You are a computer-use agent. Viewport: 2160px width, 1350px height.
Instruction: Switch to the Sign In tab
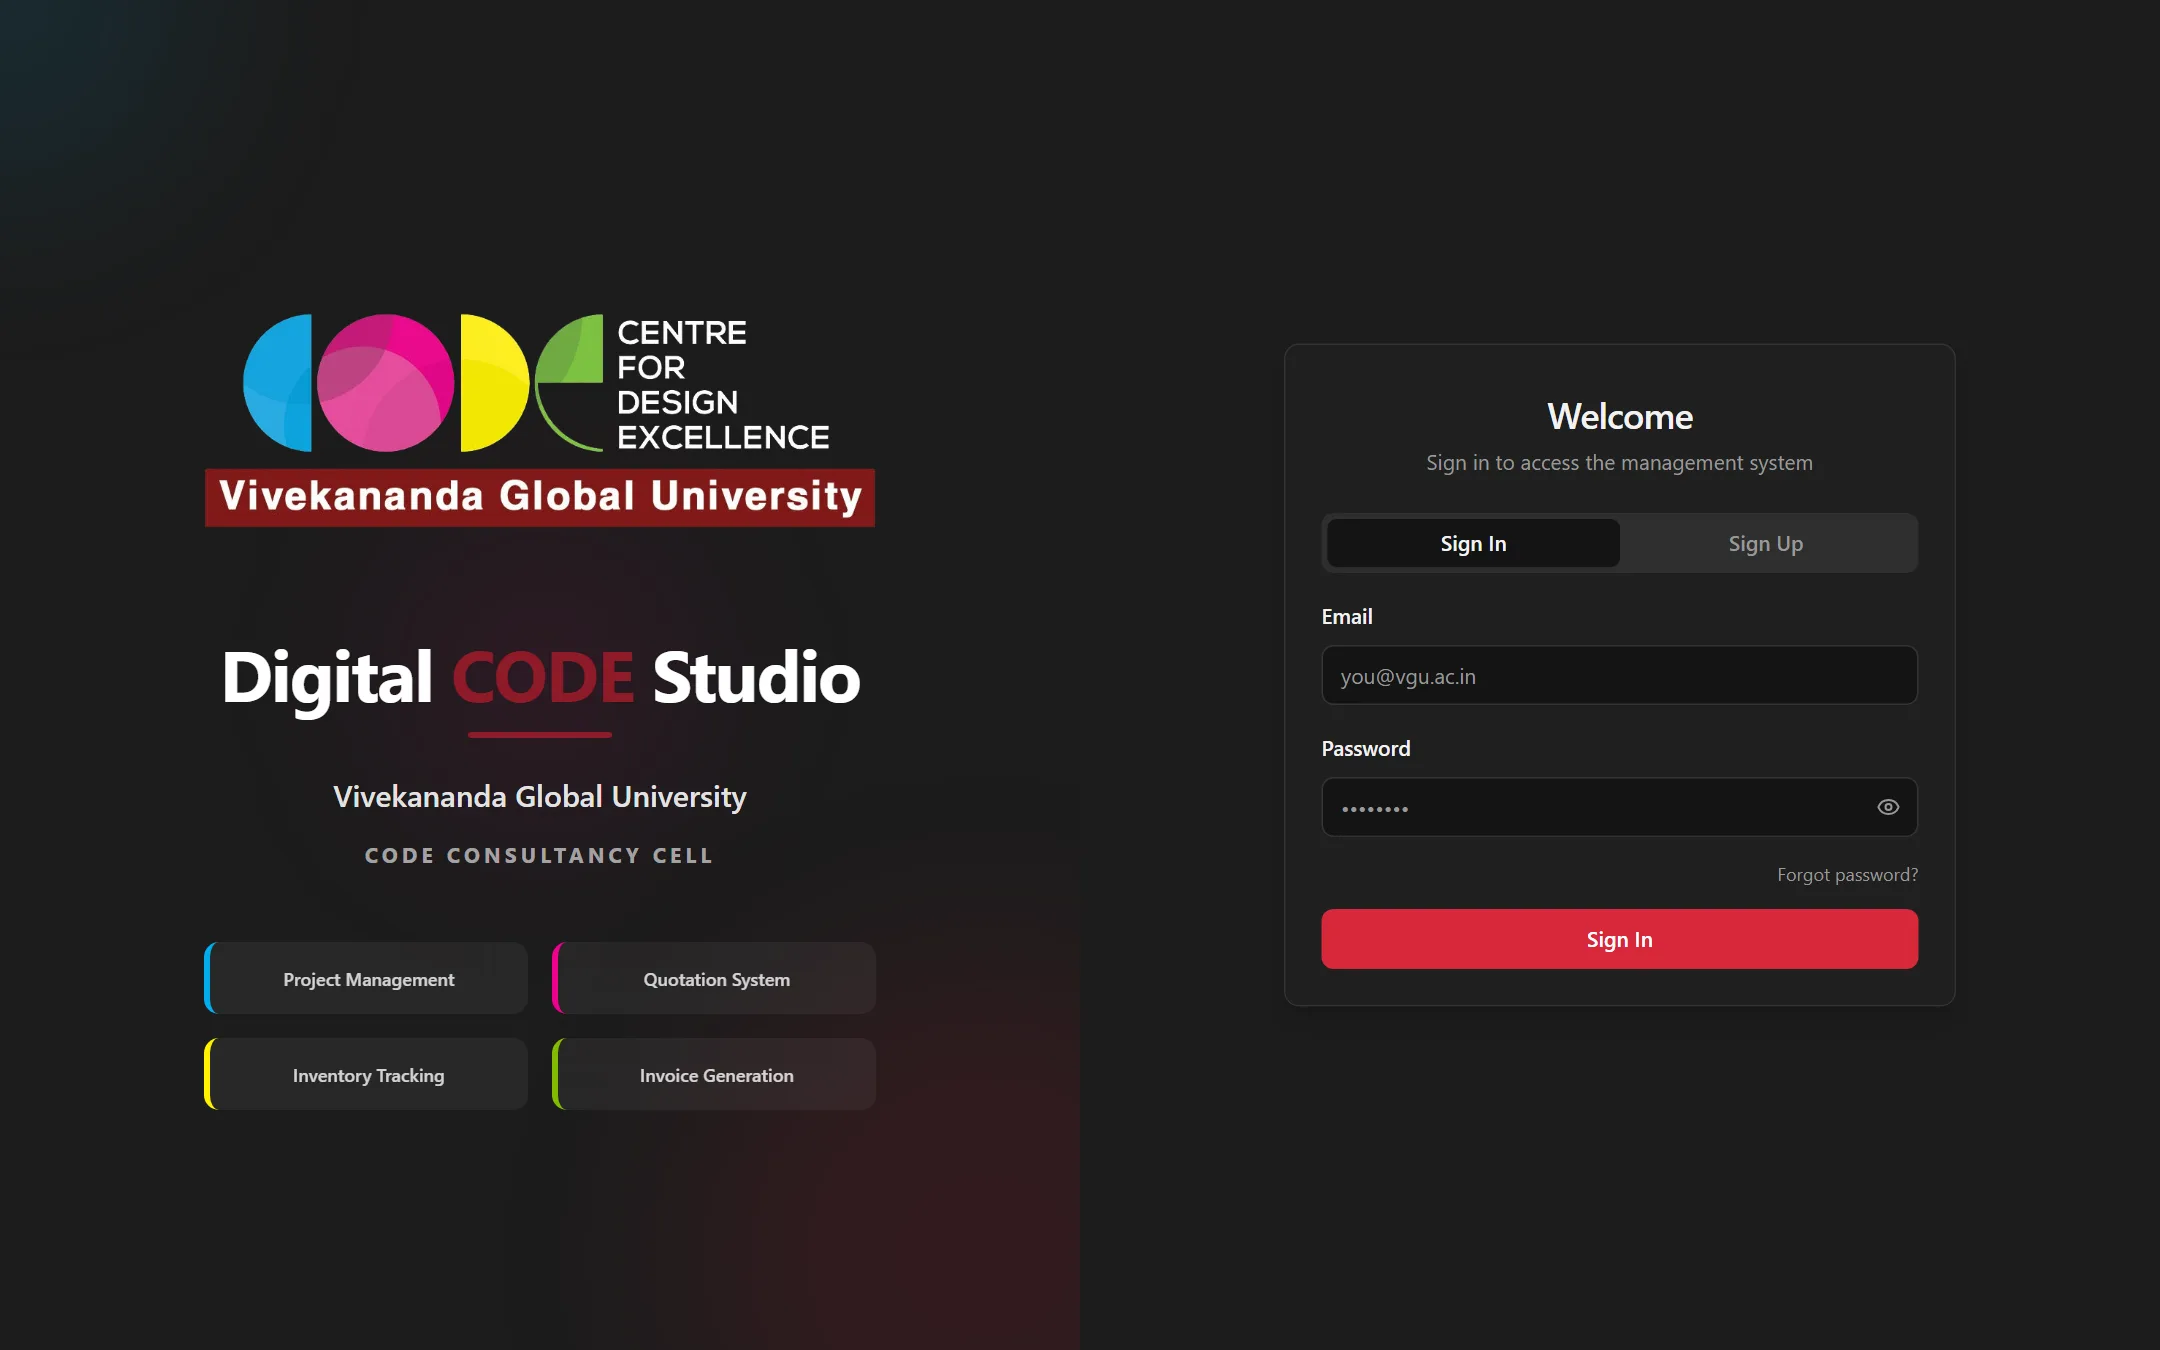(1473, 543)
